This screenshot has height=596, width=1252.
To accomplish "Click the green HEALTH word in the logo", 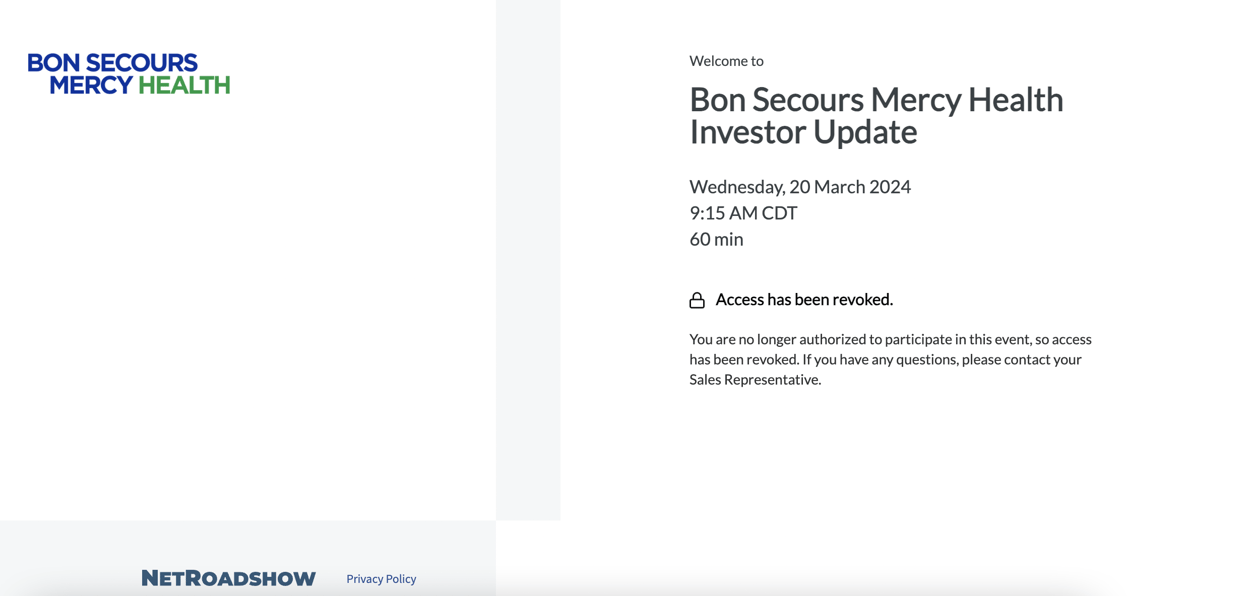I will [184, 86].
